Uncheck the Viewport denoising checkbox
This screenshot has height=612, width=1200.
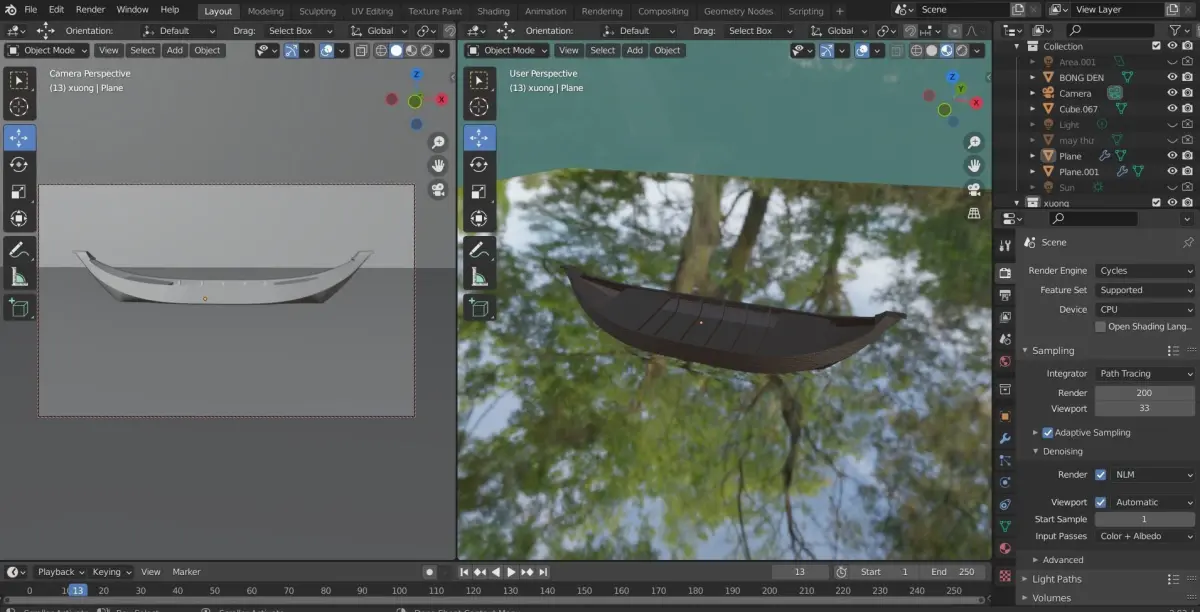(x=1101, y=502)
